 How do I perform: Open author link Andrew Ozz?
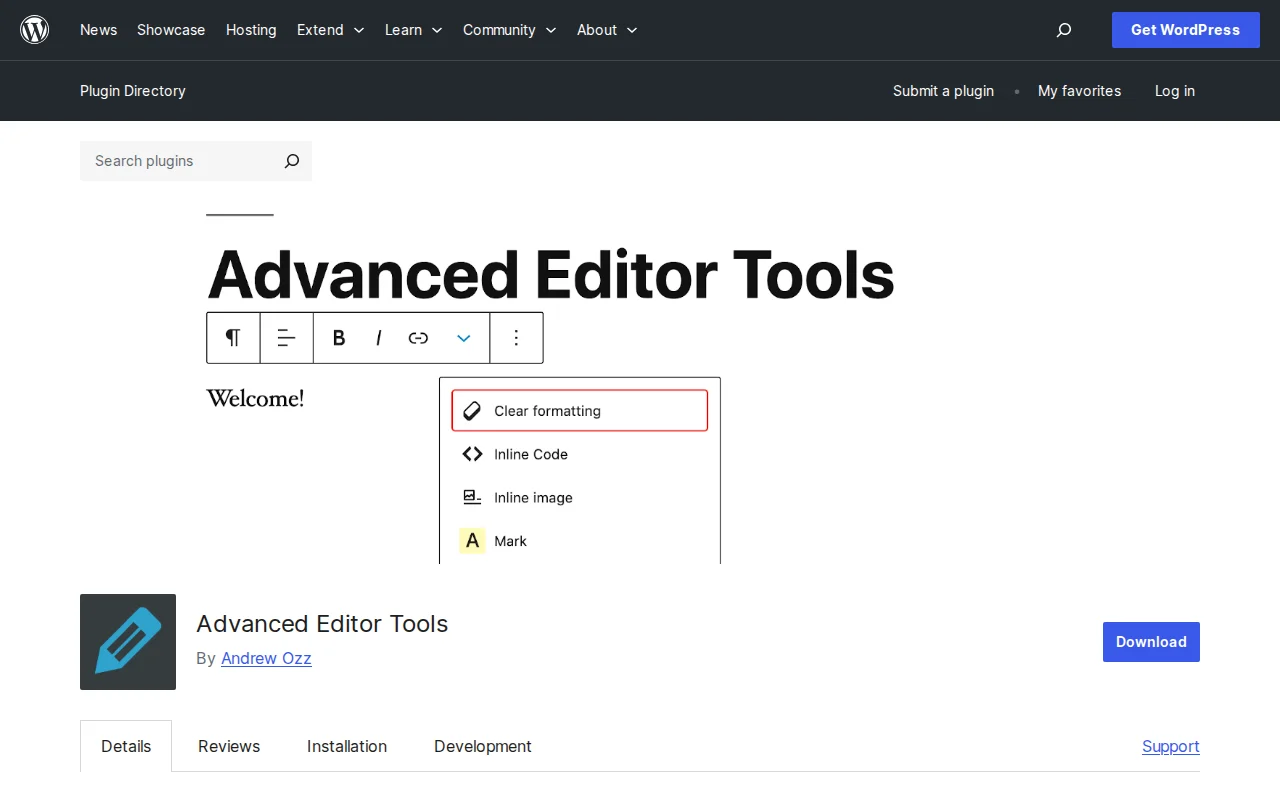point(266,658)
